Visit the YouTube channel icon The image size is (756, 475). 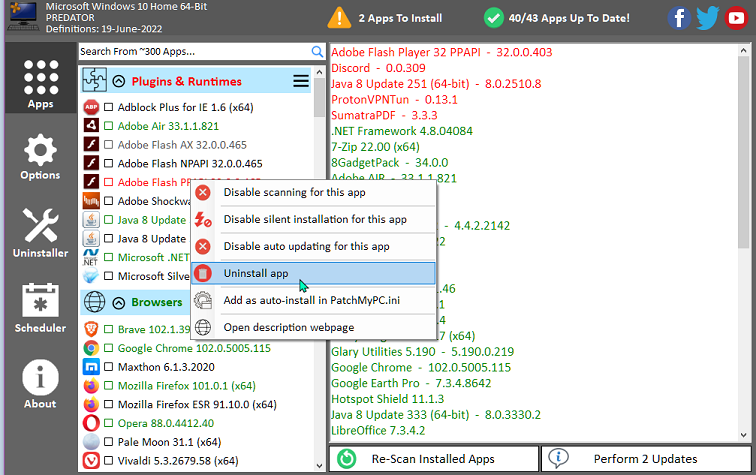736,18
